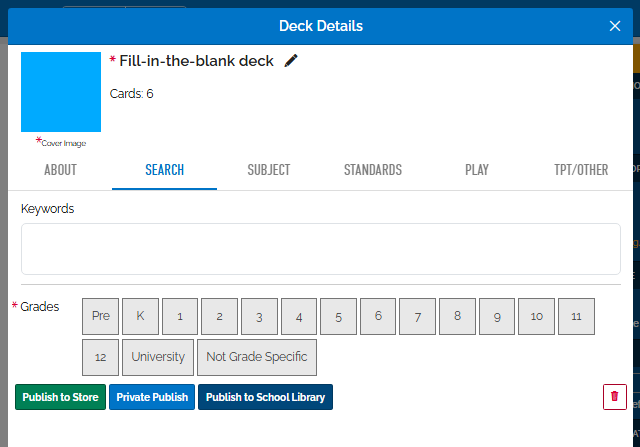
Task: Select grade 3
Action: 259,316
